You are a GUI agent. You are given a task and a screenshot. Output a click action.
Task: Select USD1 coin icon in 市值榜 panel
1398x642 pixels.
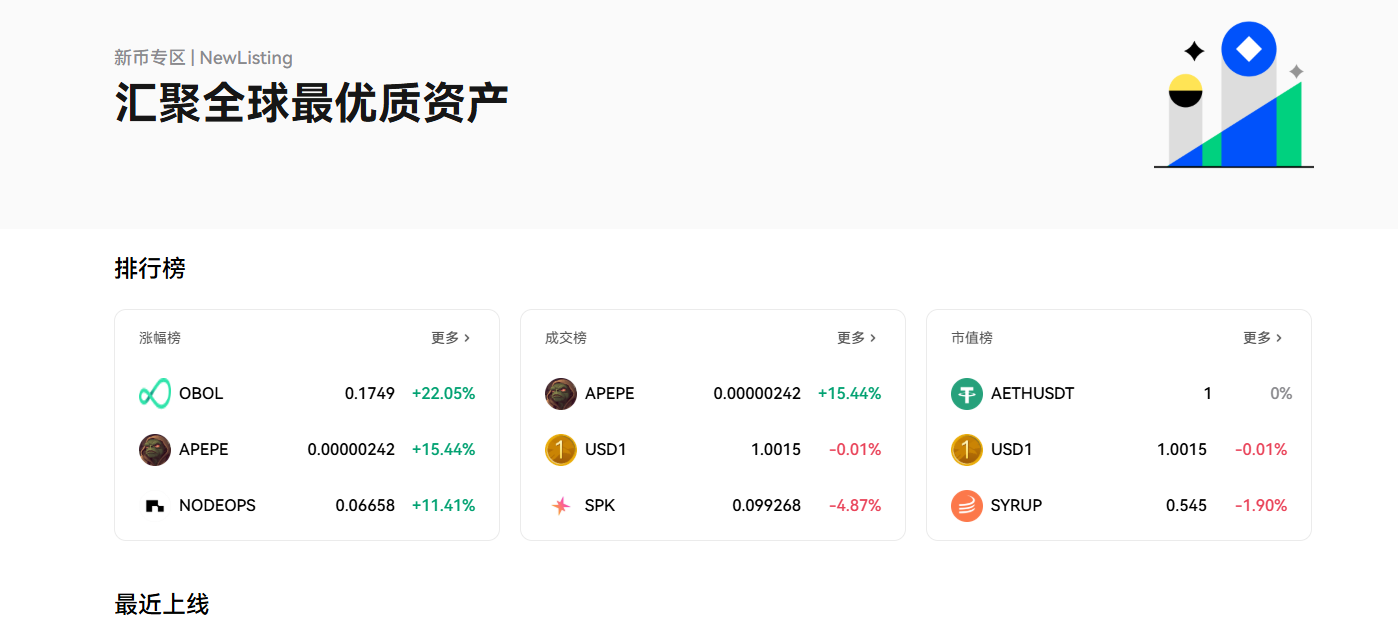[967, 450]
